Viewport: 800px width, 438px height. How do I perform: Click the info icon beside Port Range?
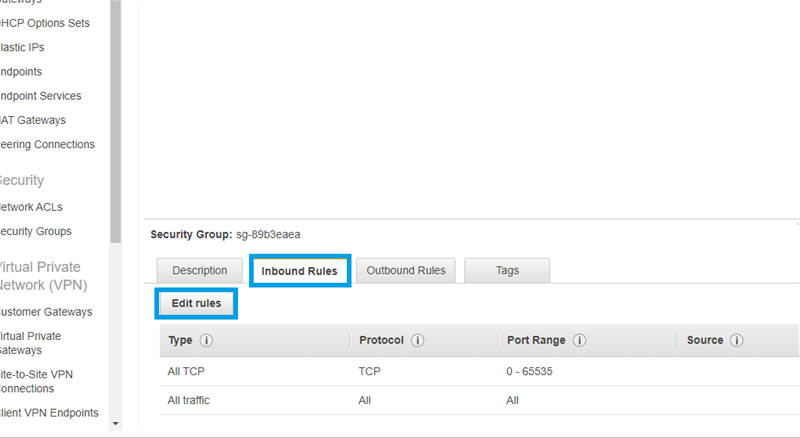click(579, 341)
